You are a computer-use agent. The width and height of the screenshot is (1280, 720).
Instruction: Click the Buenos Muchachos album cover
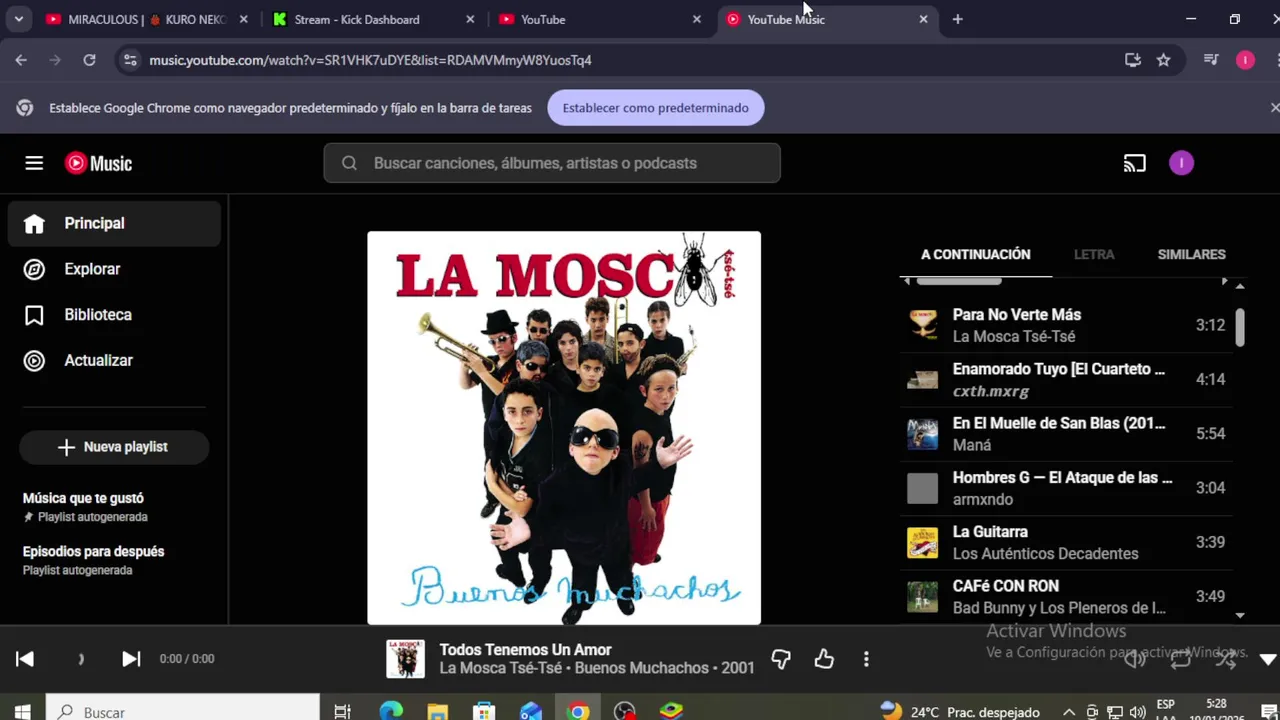(564, 428)
